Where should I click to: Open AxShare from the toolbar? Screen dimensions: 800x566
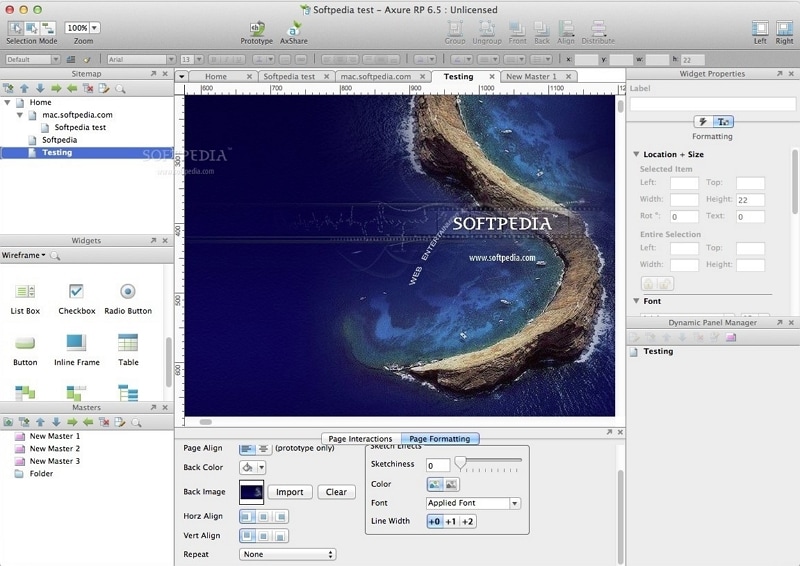(293, 29)
